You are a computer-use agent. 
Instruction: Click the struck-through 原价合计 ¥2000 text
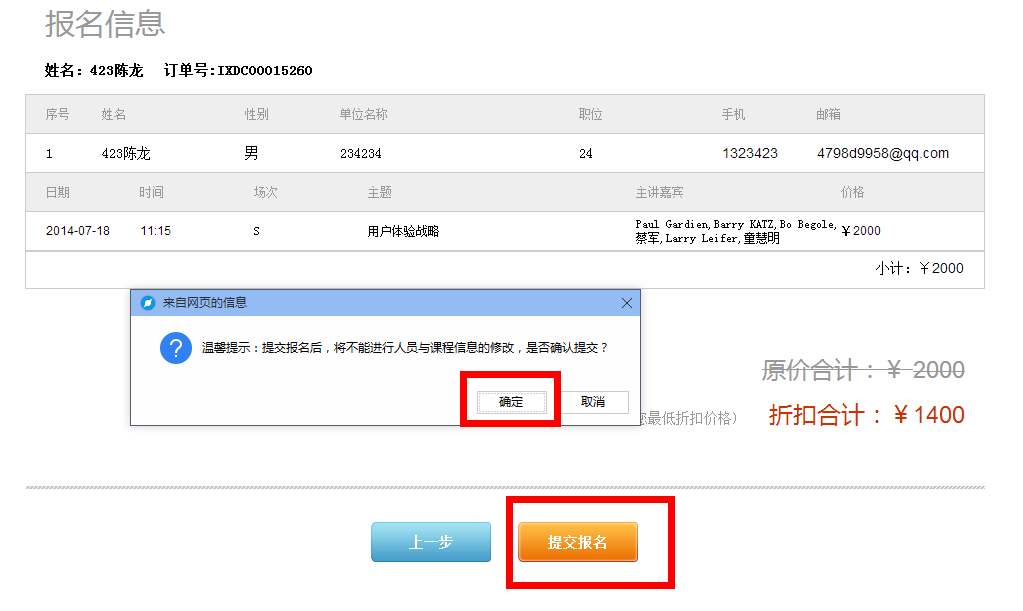(862, 371)
